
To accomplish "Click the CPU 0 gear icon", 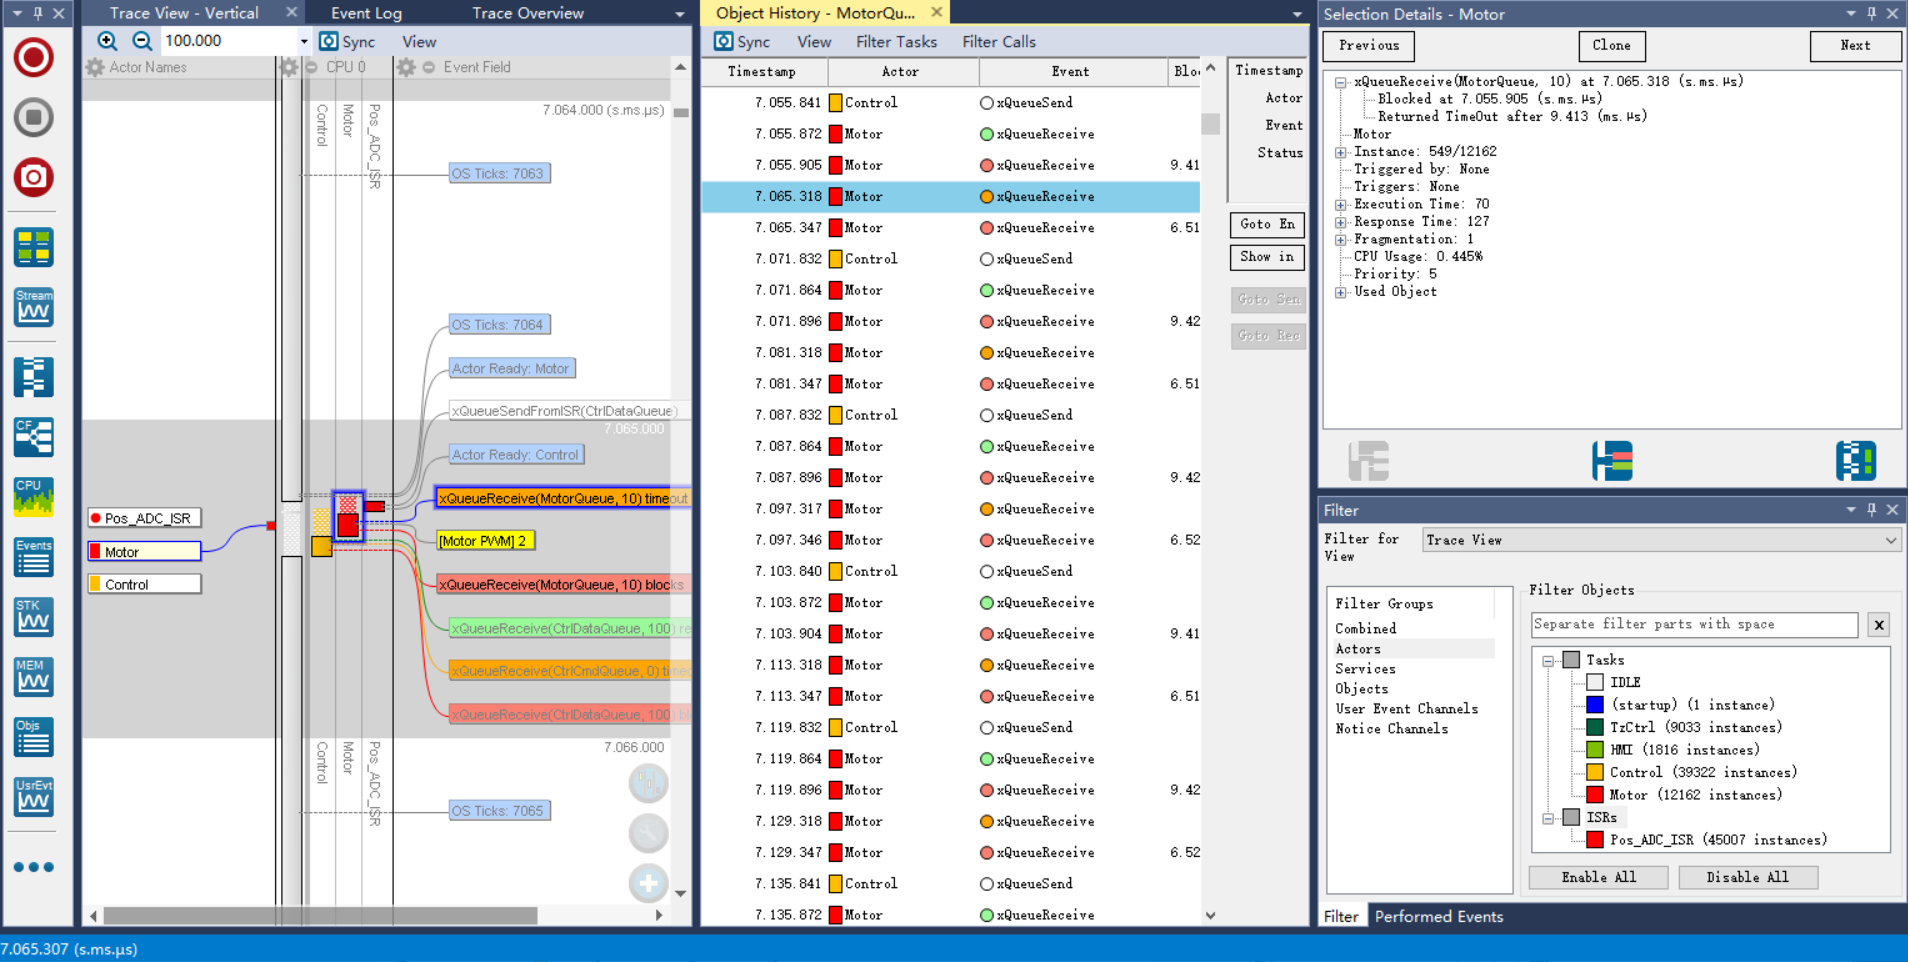I will (289, 67).
